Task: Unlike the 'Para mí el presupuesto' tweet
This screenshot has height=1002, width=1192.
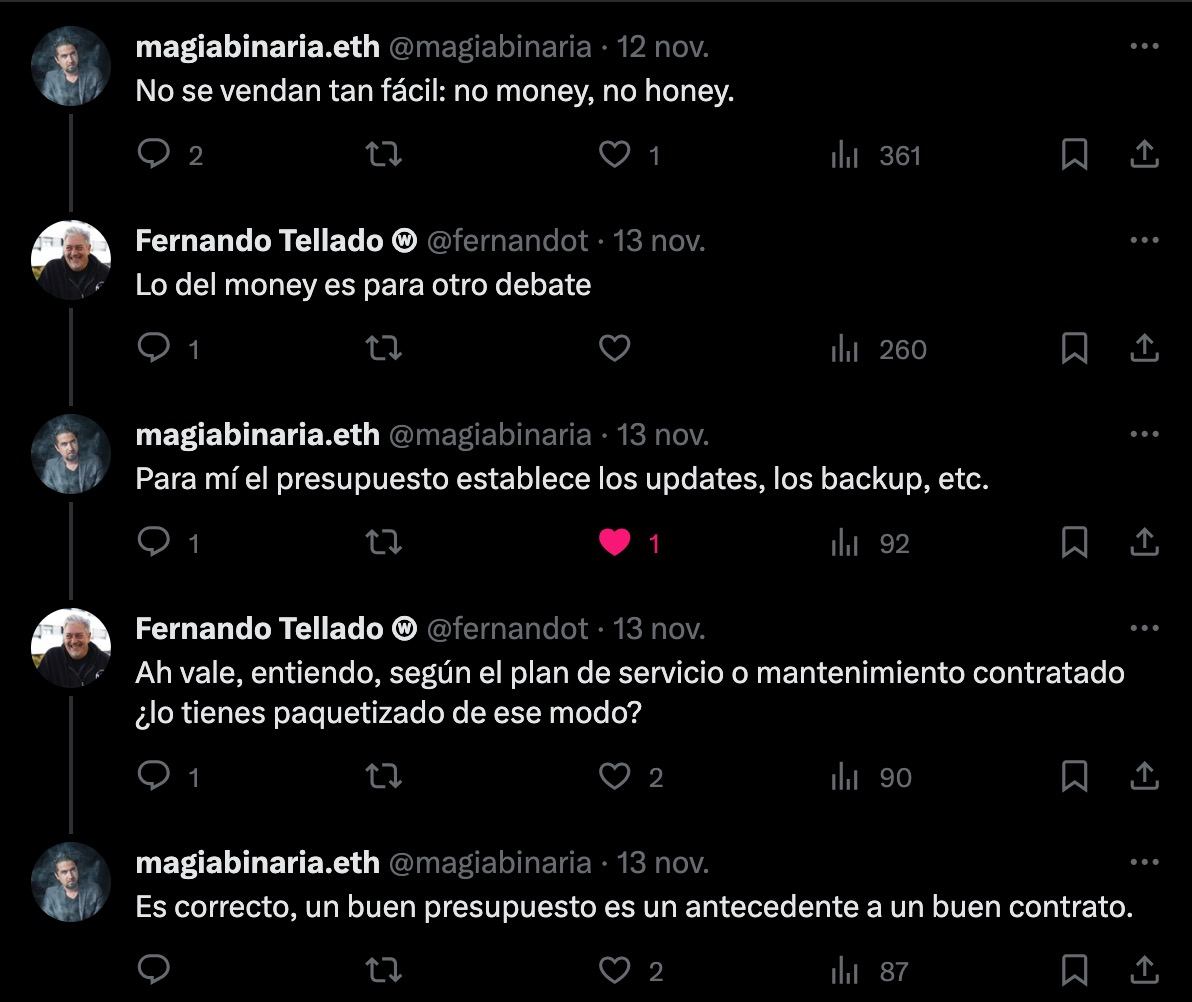Action: [x=614, y=543]
